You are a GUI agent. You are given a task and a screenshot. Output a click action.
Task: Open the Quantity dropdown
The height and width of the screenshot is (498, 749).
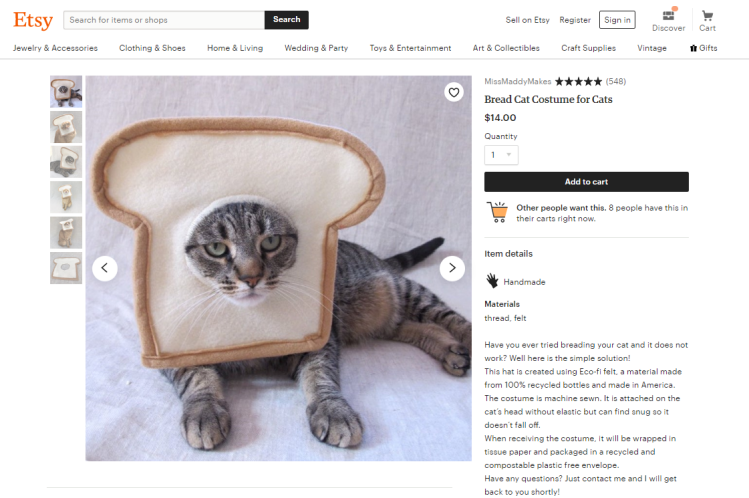coord(501,155)
